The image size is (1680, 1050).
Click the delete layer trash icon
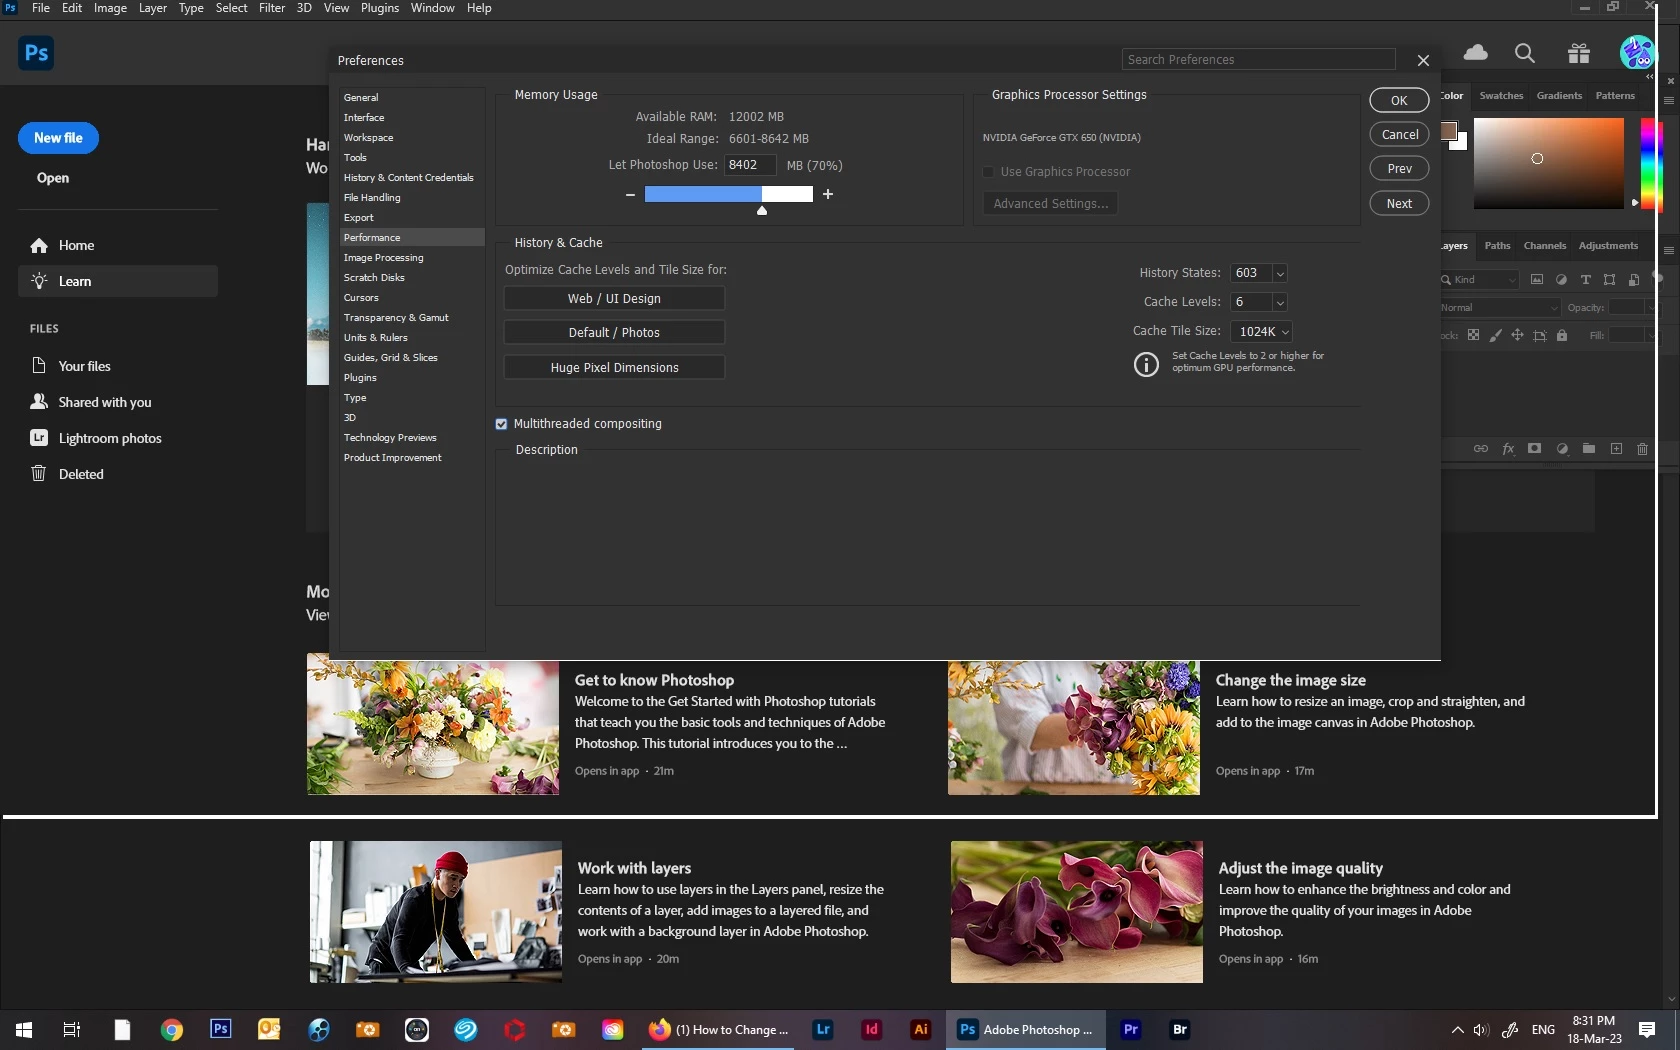1642,449
